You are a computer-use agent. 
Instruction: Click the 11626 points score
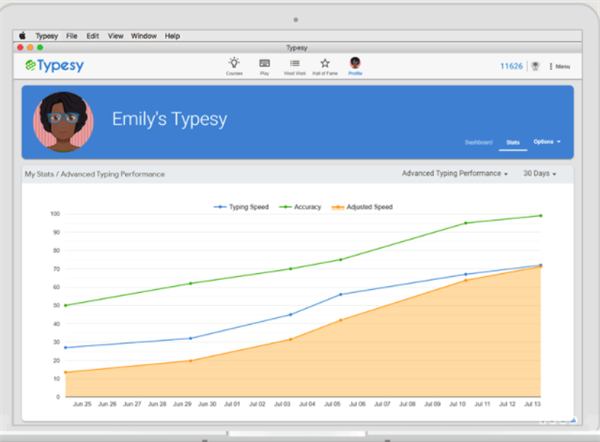[x=511, y=66]
